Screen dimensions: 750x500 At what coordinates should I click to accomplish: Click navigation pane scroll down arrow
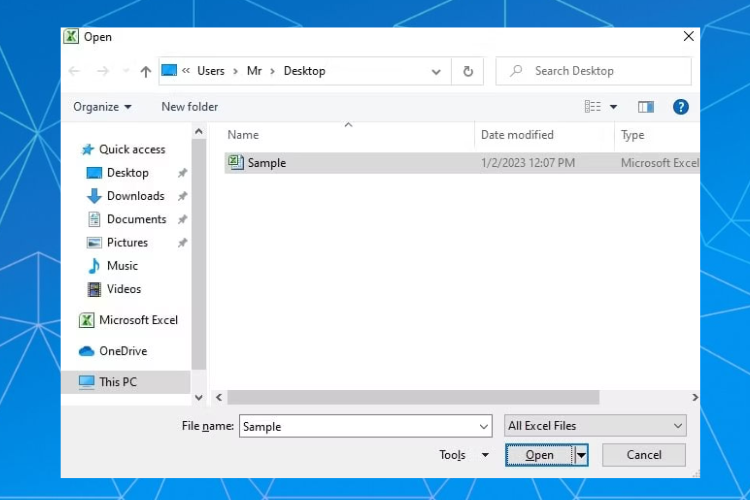199,398
